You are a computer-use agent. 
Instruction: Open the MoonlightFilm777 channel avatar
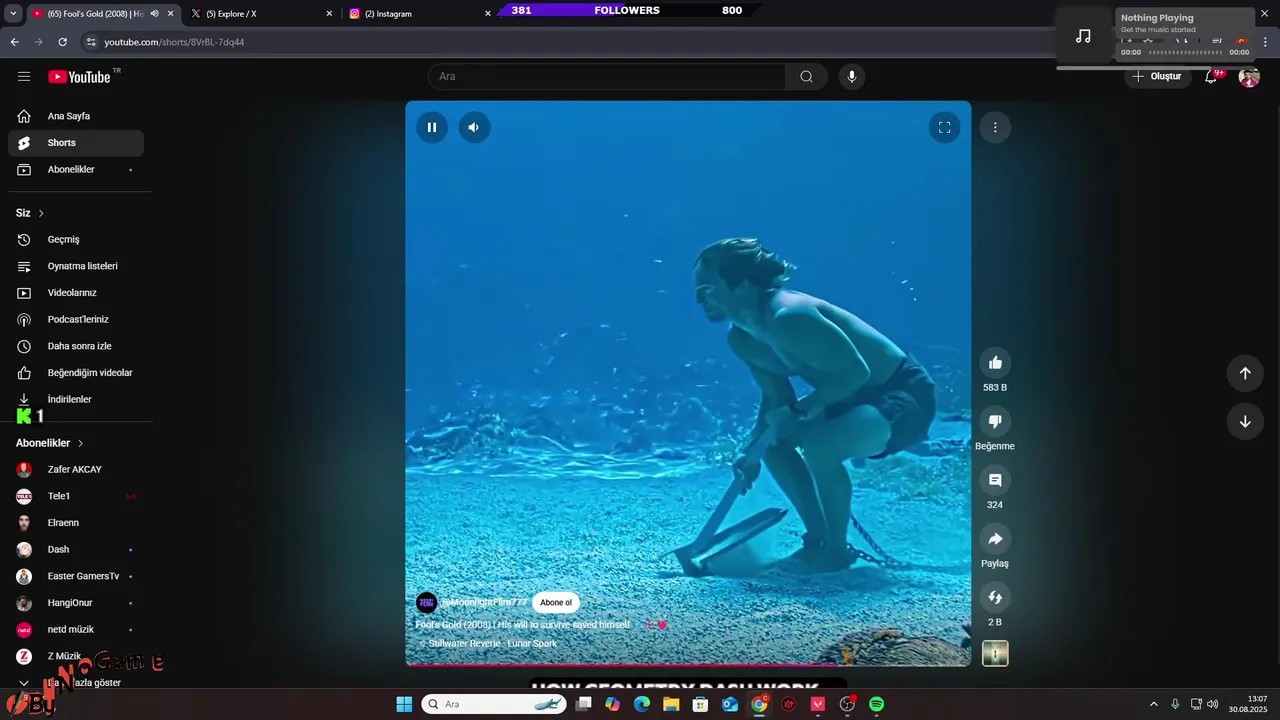coord(427,602)
